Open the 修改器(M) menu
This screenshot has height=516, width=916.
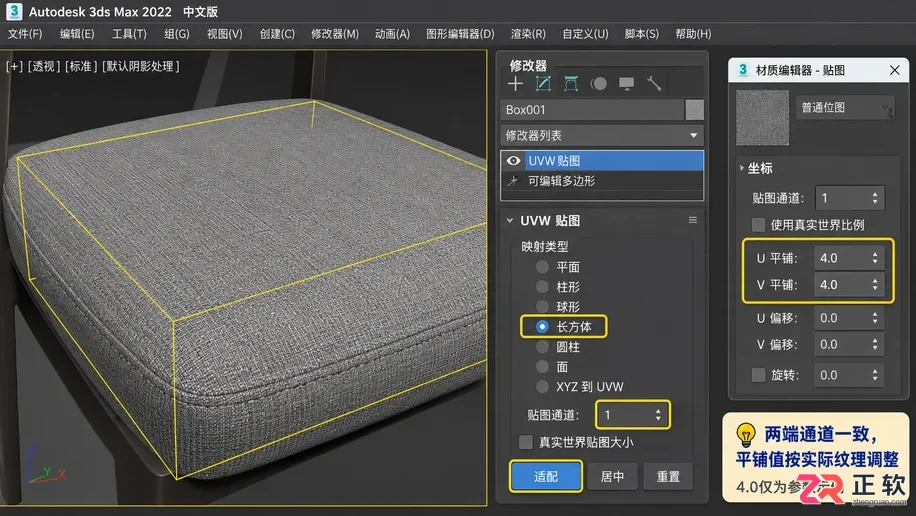click(x=335, y=34)
